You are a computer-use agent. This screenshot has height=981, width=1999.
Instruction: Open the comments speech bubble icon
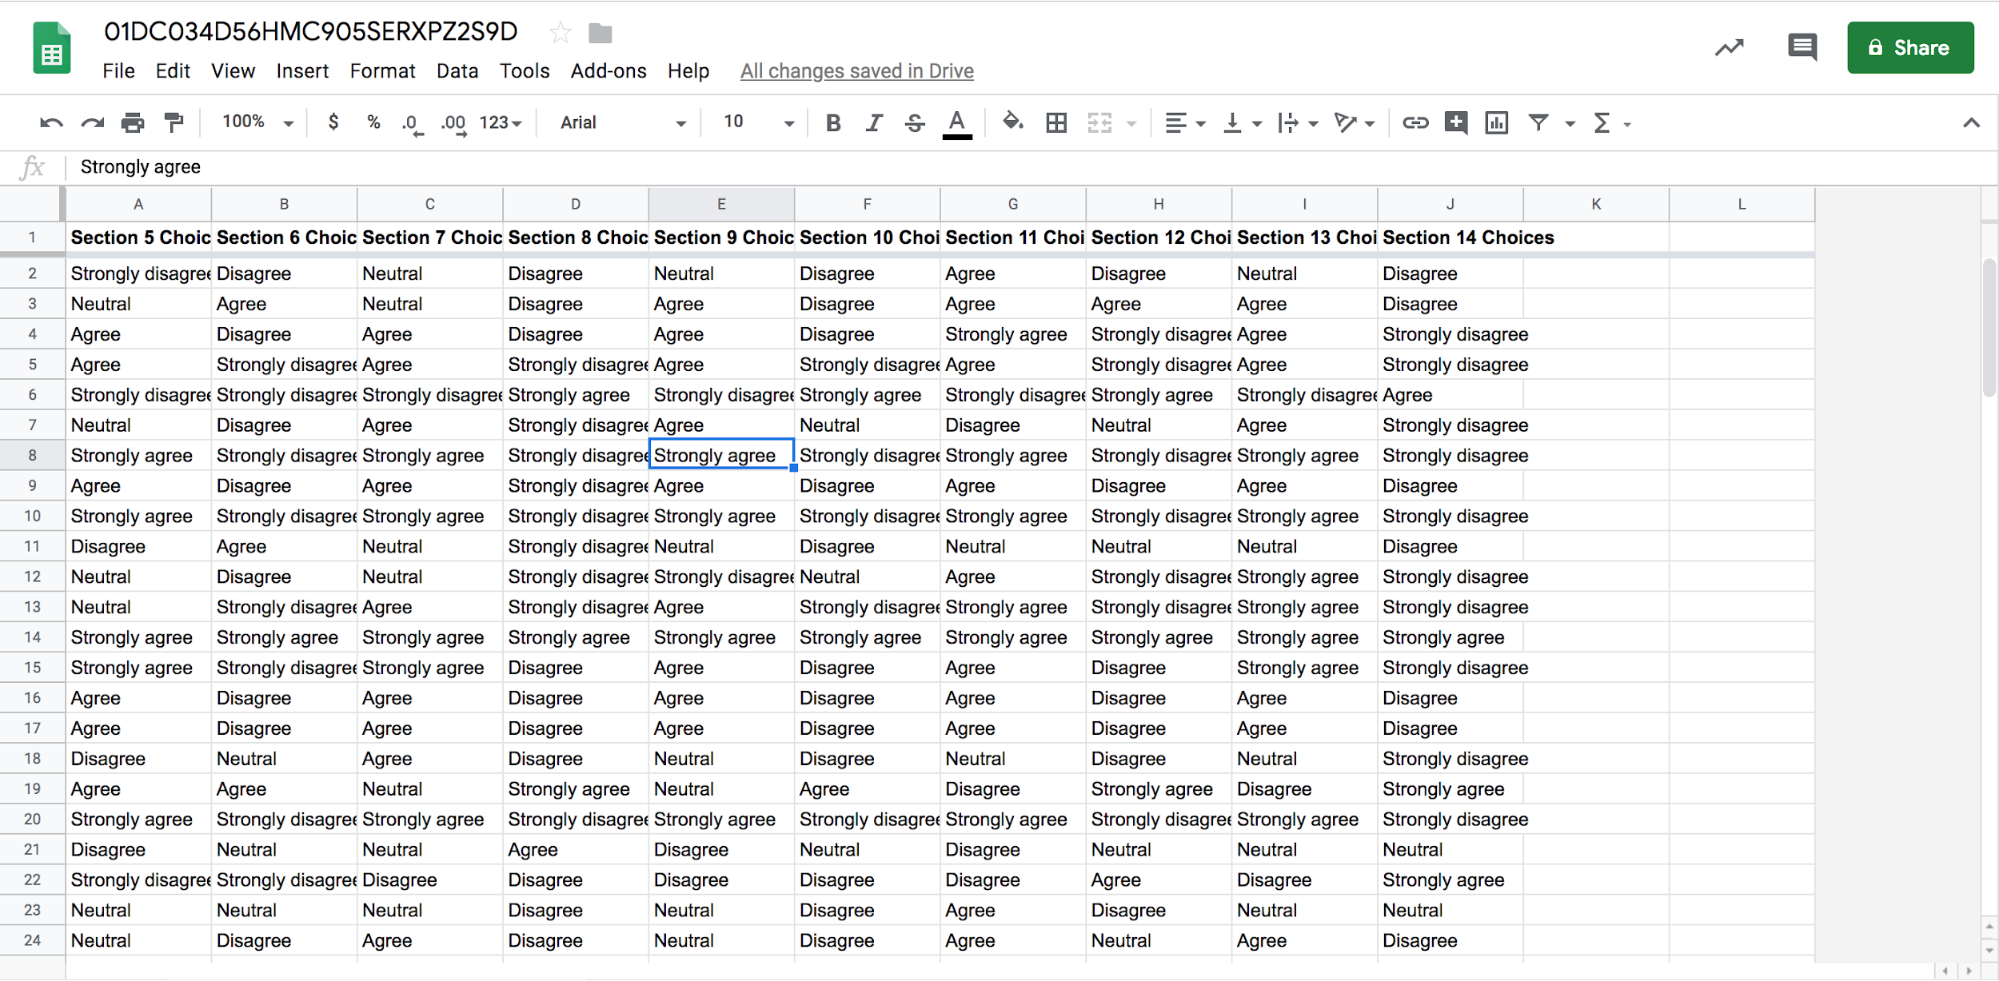click(x=1802, y=47)
